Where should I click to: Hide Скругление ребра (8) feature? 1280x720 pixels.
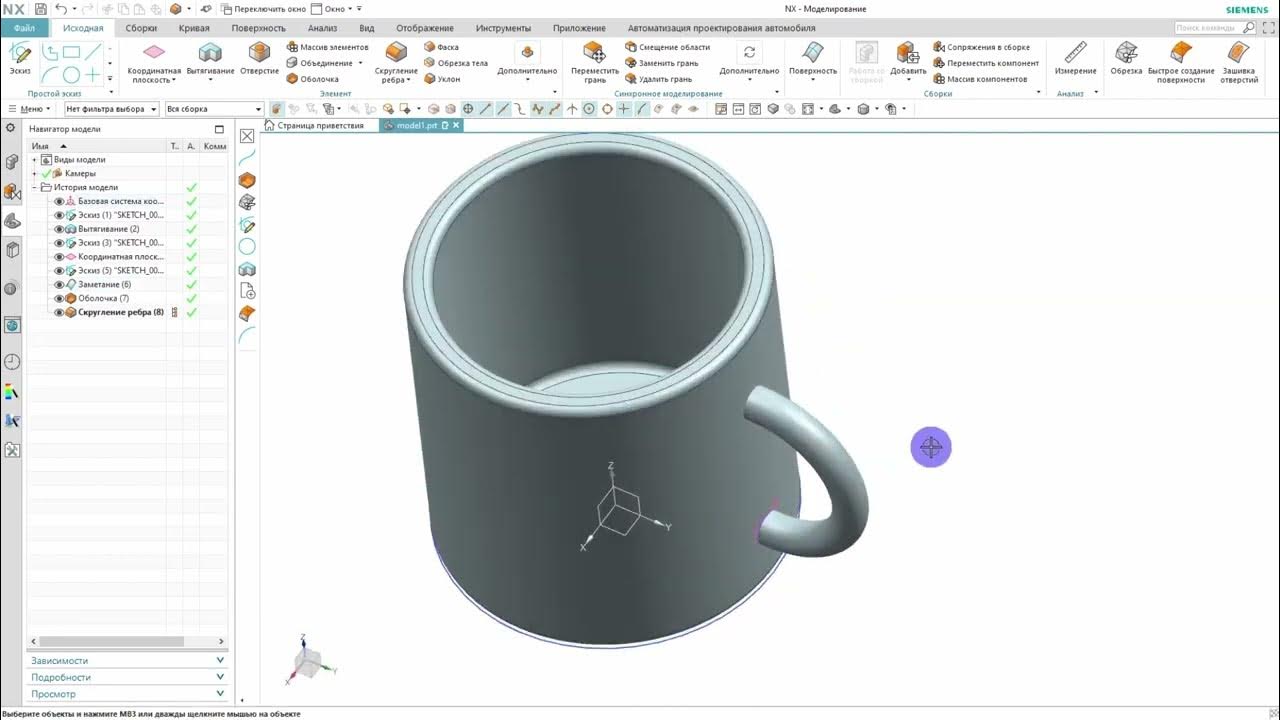pos(59,312)
